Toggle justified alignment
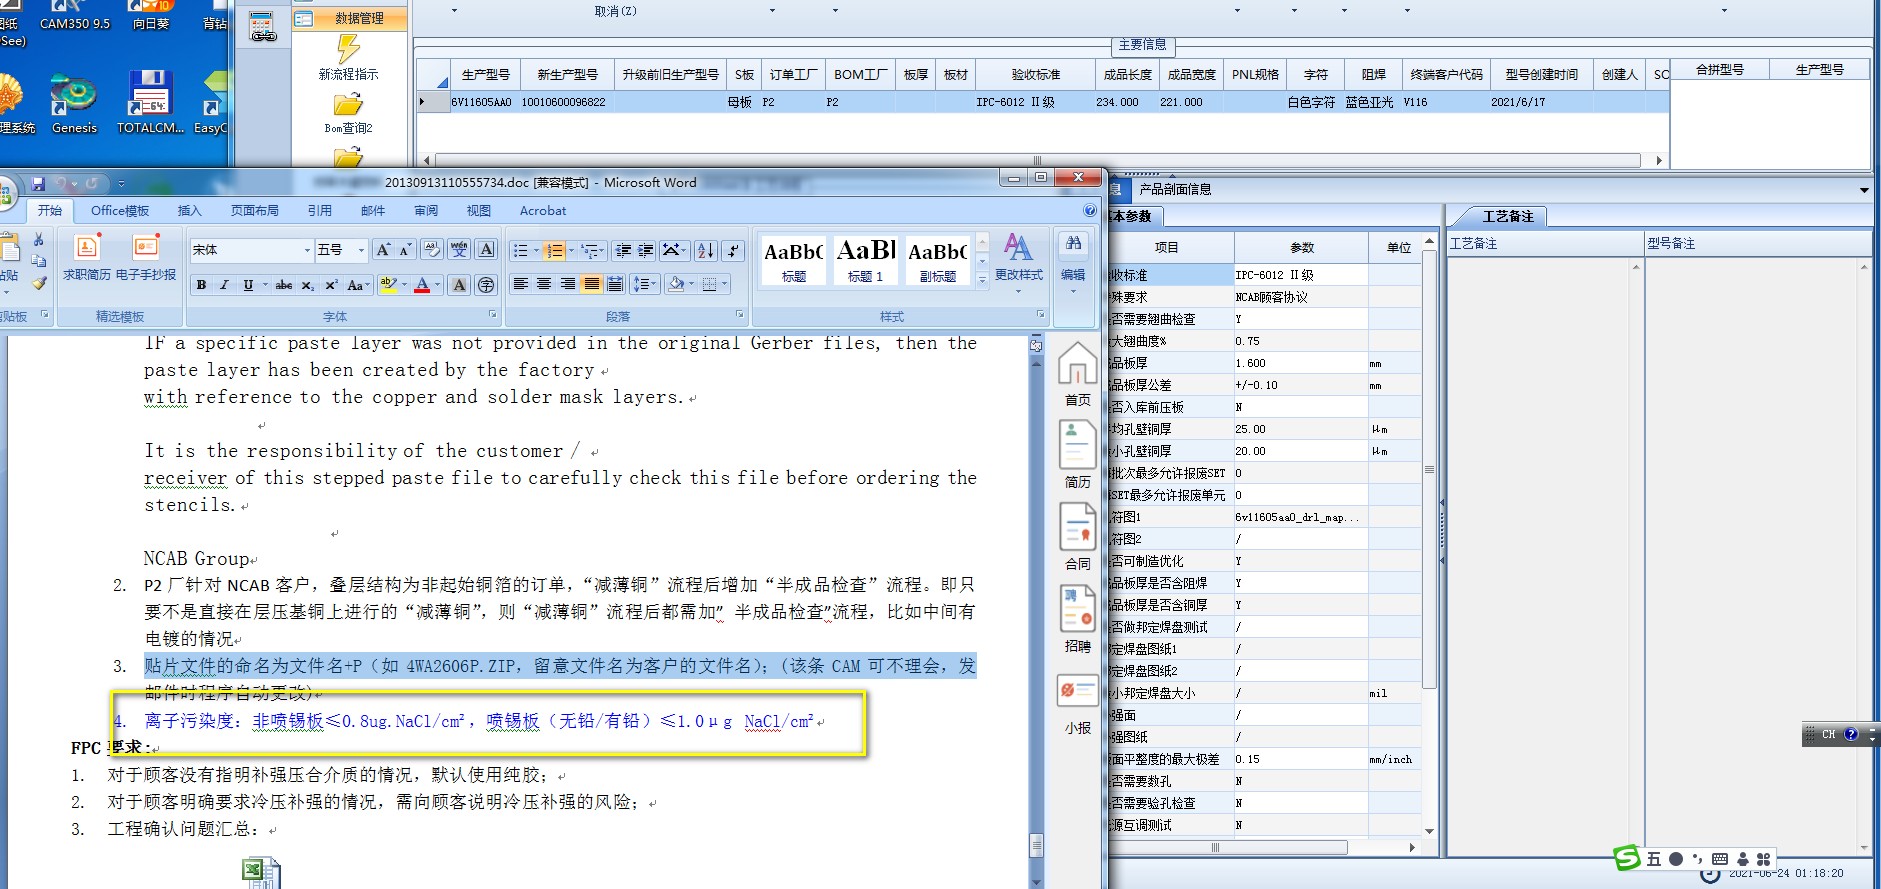1881x889 pixels. [x=591, y=285]
